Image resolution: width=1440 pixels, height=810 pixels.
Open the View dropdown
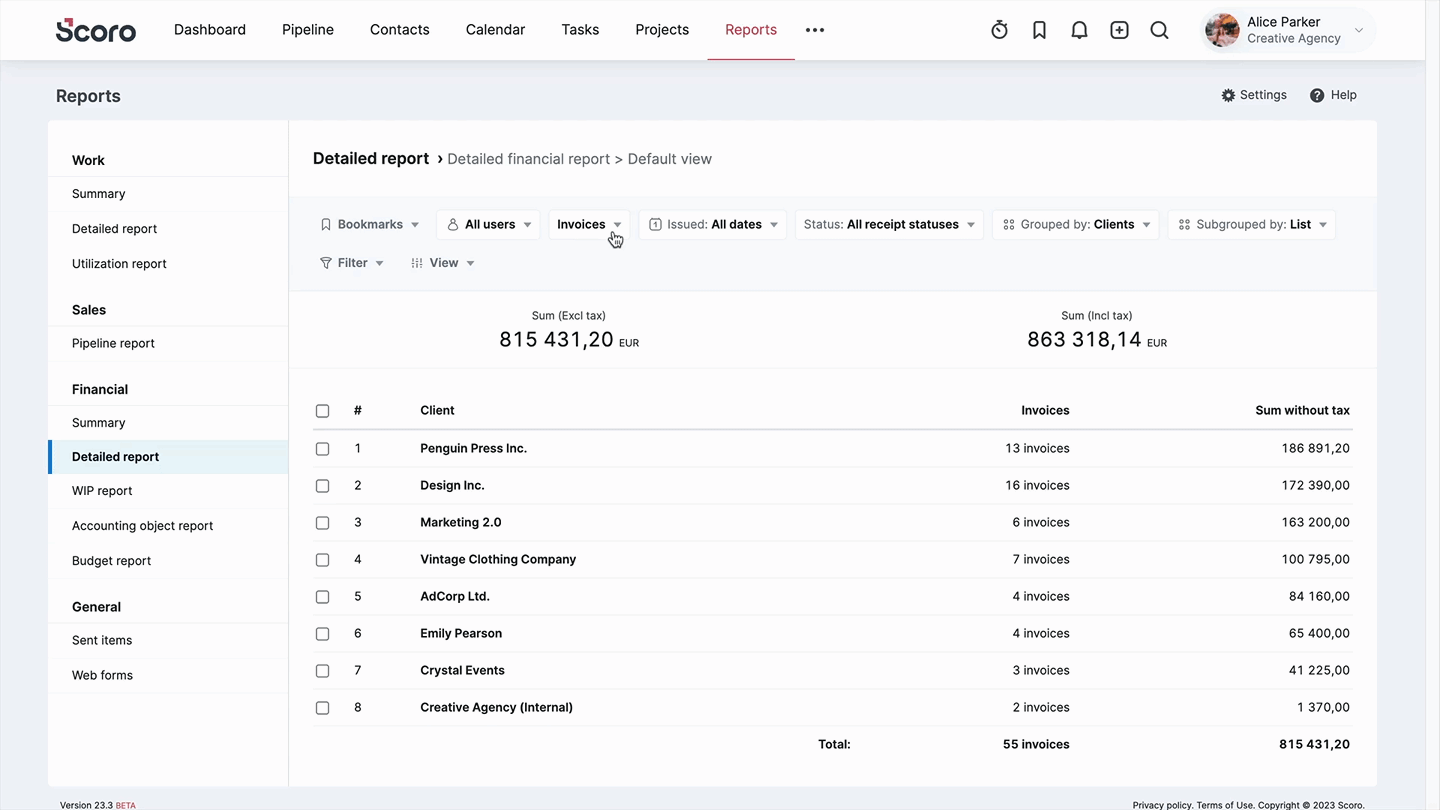443,263
